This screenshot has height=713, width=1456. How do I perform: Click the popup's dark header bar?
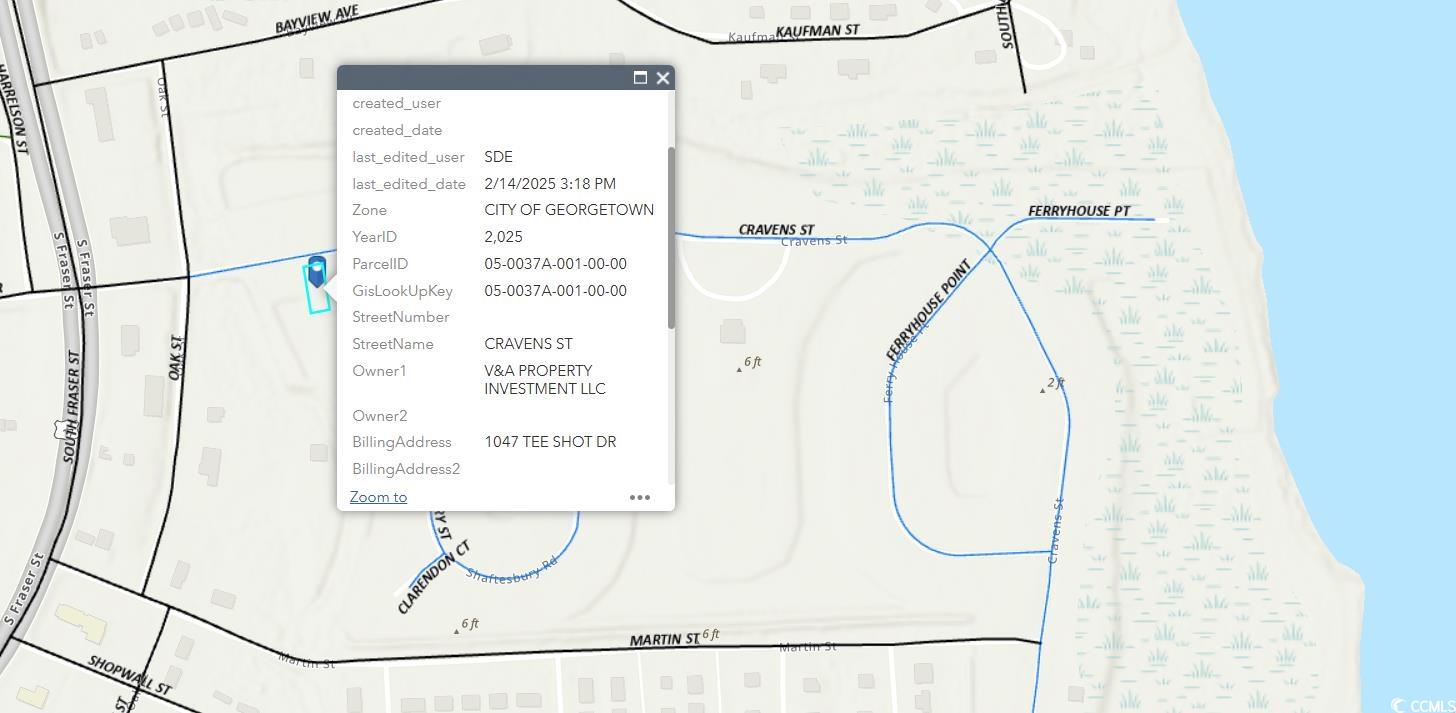coord(480,78)
